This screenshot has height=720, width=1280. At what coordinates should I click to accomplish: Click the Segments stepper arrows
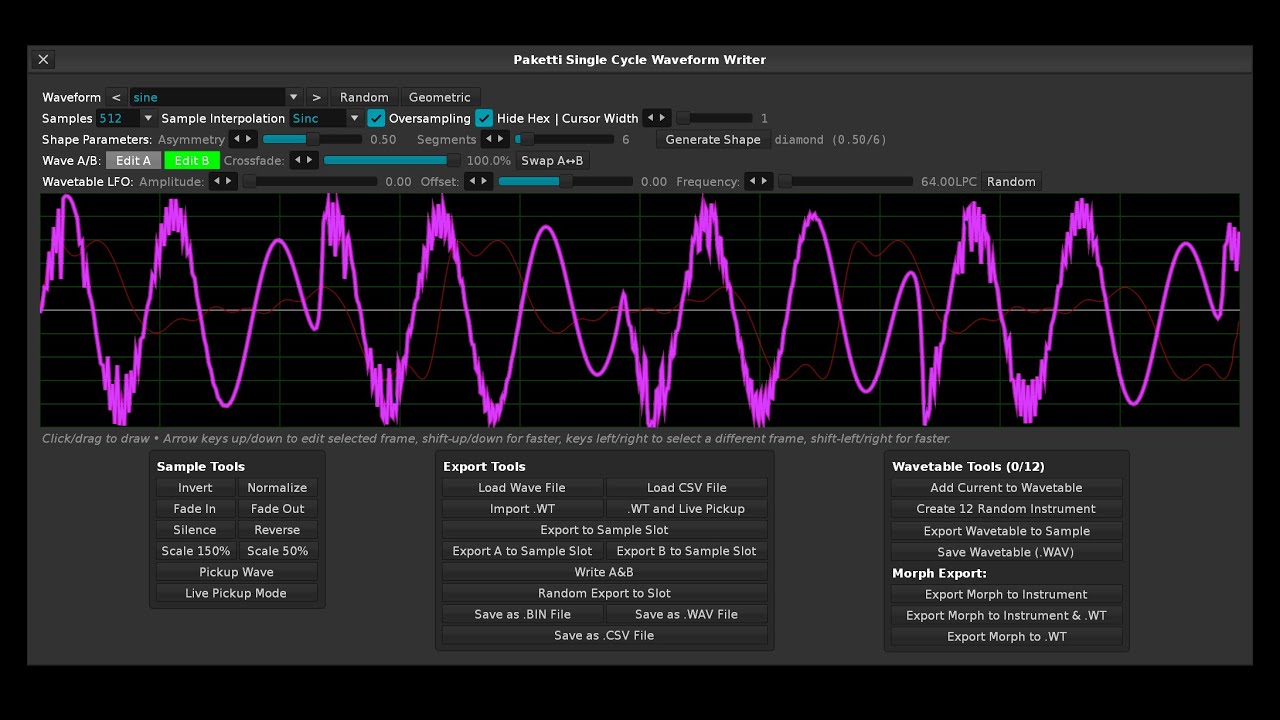pos(495,139)
